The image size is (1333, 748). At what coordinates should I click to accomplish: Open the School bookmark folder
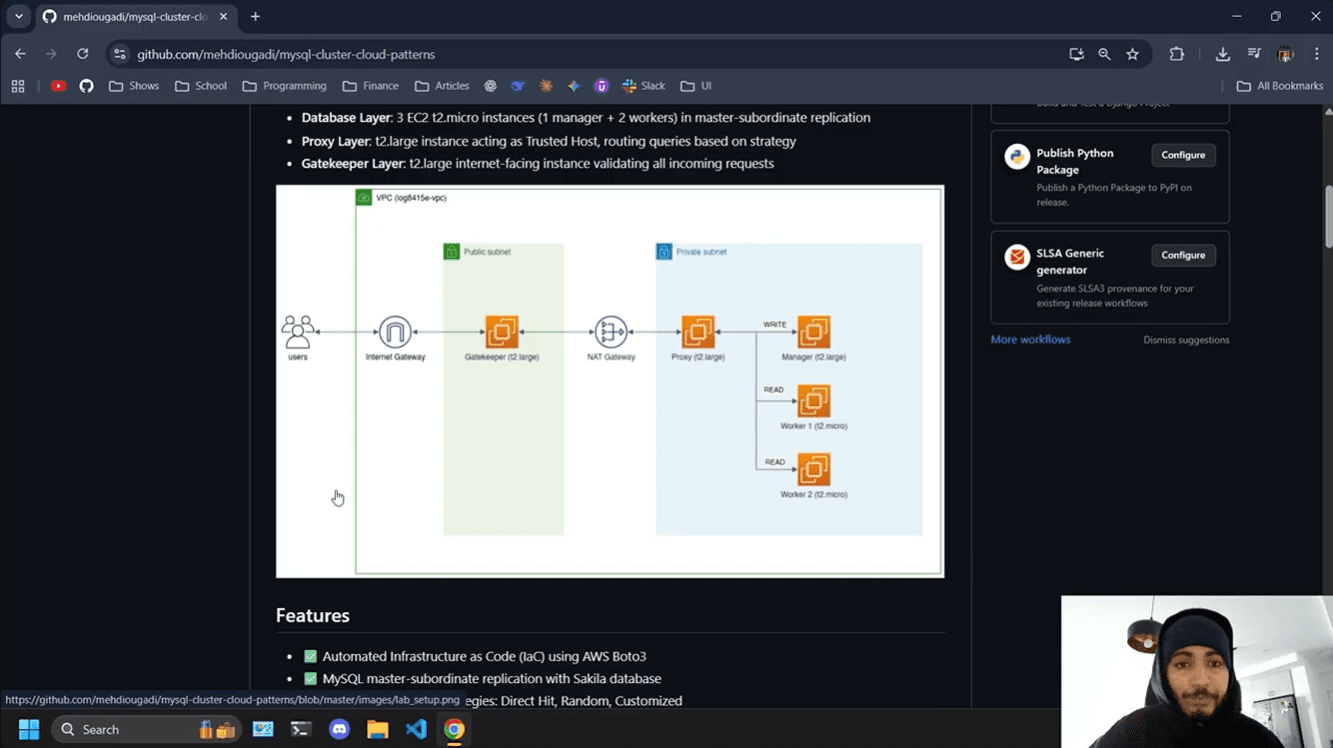pyautogui.click(x=201, y=86)
